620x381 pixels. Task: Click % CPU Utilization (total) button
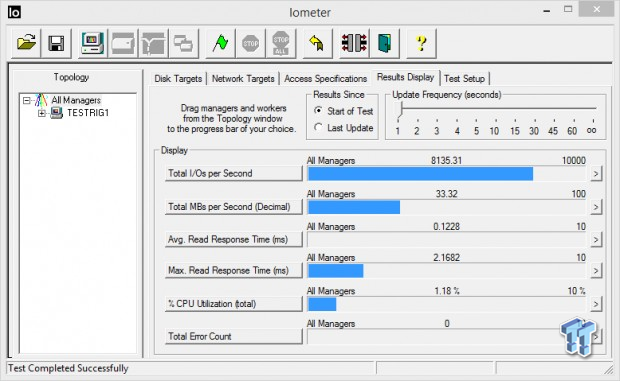(233, 304)
